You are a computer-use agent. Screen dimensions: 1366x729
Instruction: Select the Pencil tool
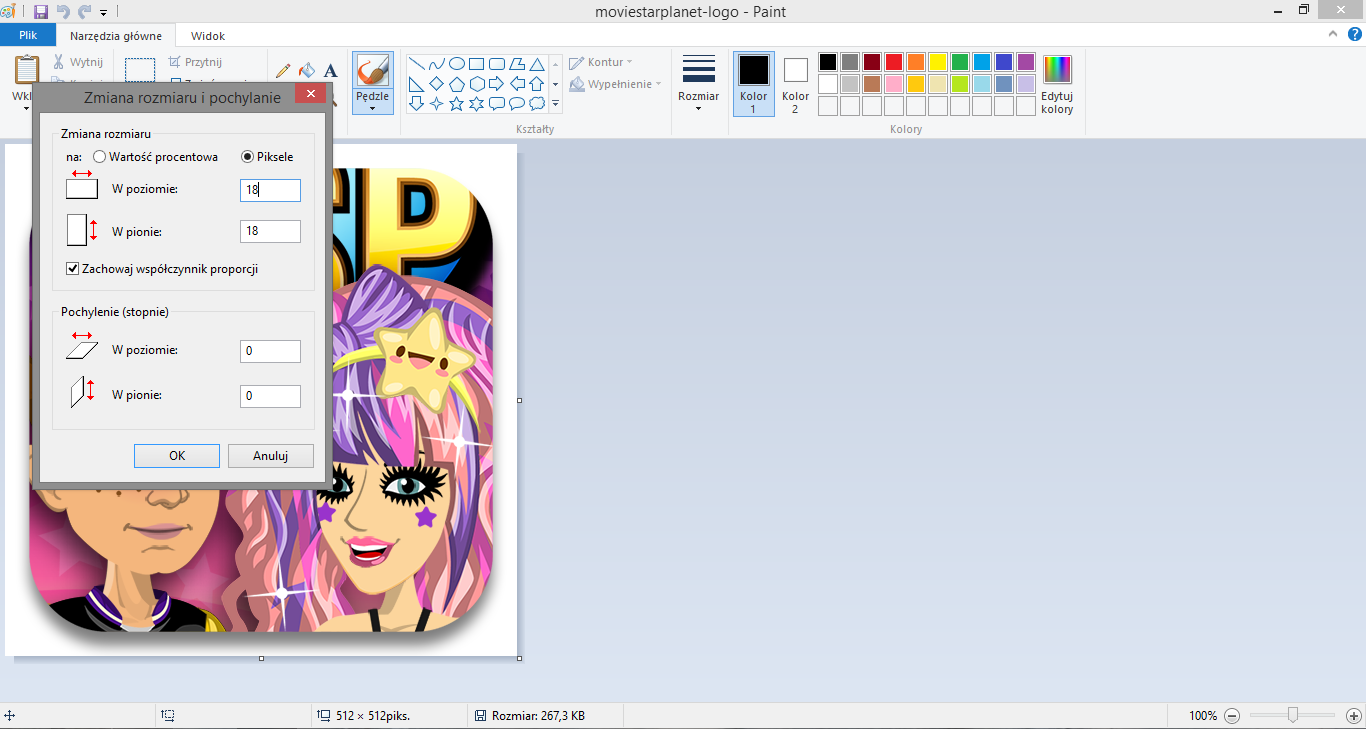click(283, 70)
